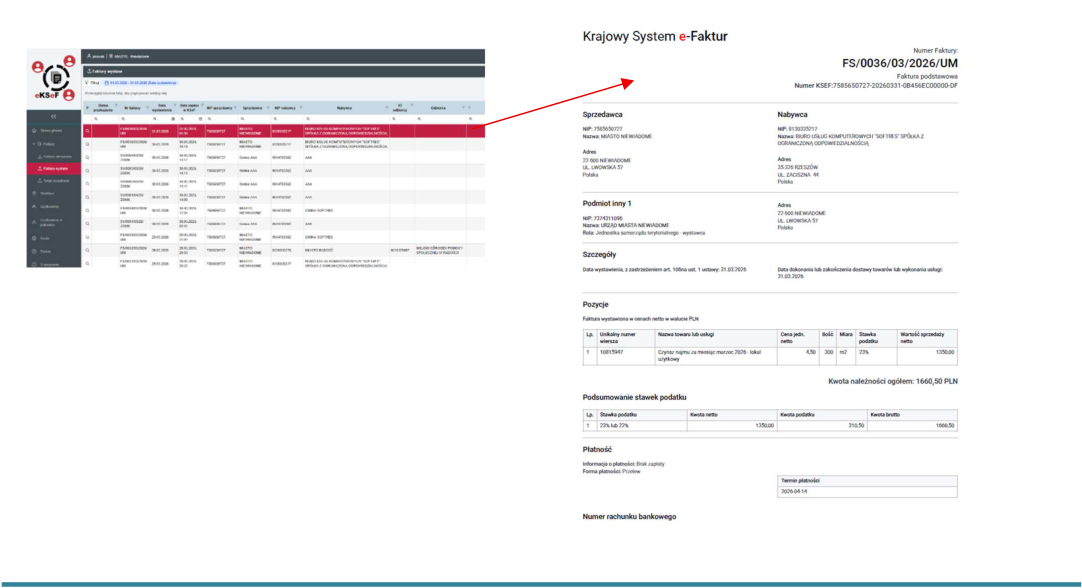Select Faktury otrzymane in the sidebar
Screen dimensions: 1082x588
coord(55,157)
